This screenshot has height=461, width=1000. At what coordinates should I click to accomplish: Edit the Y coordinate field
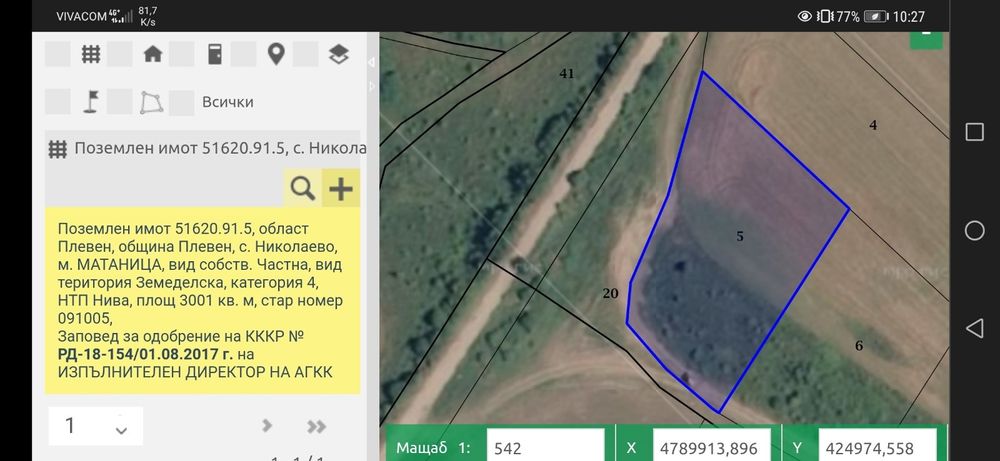(877, 446)
